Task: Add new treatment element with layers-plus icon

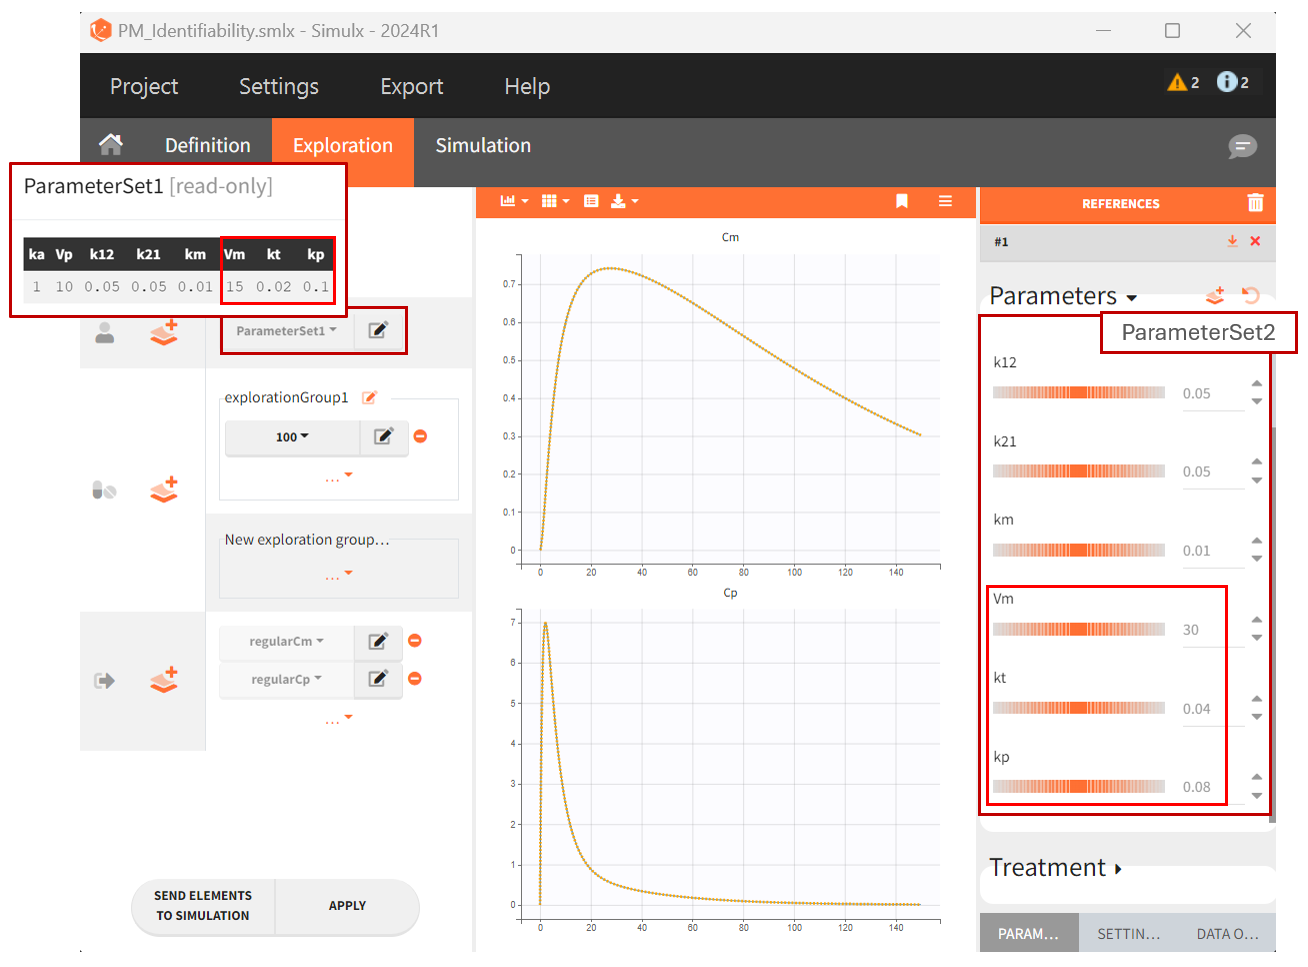Action: click(164, 489)
